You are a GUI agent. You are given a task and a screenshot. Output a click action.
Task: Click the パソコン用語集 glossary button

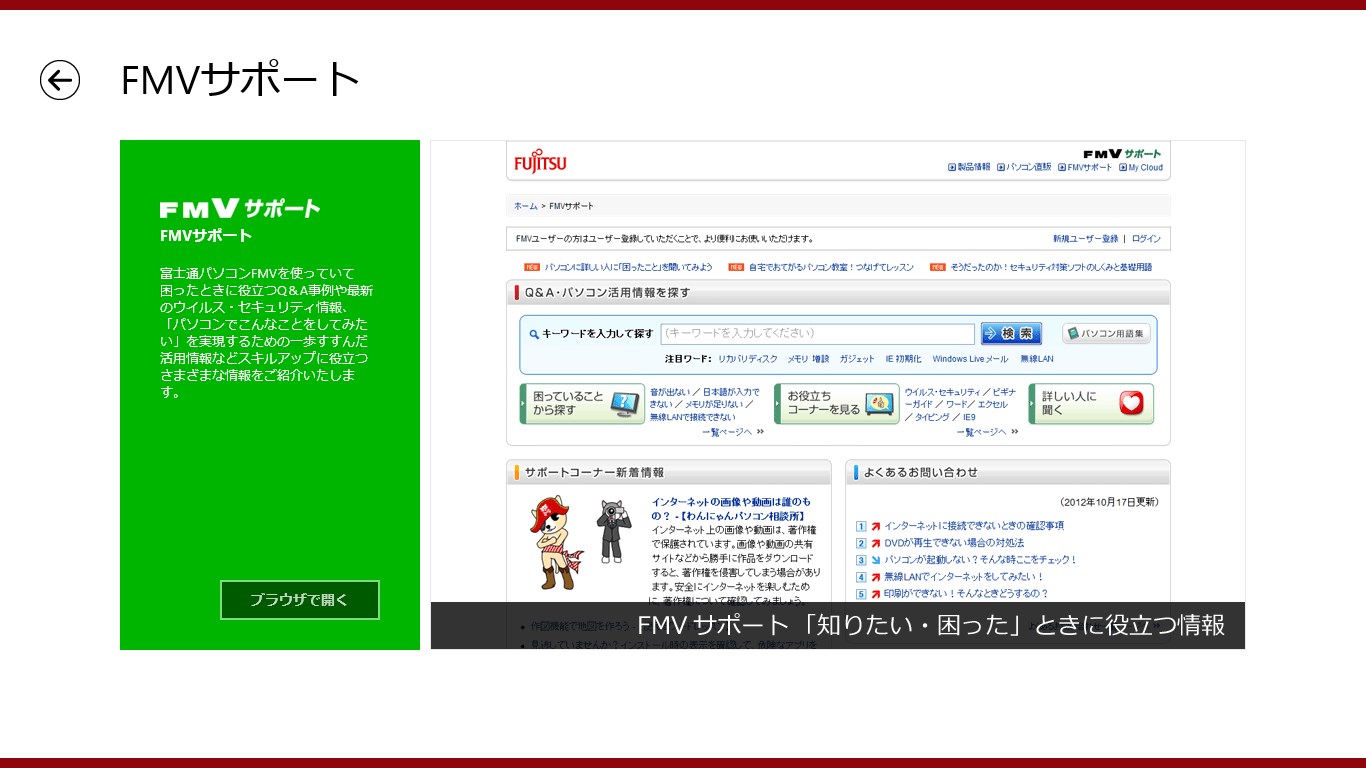tap(1106, 333)
